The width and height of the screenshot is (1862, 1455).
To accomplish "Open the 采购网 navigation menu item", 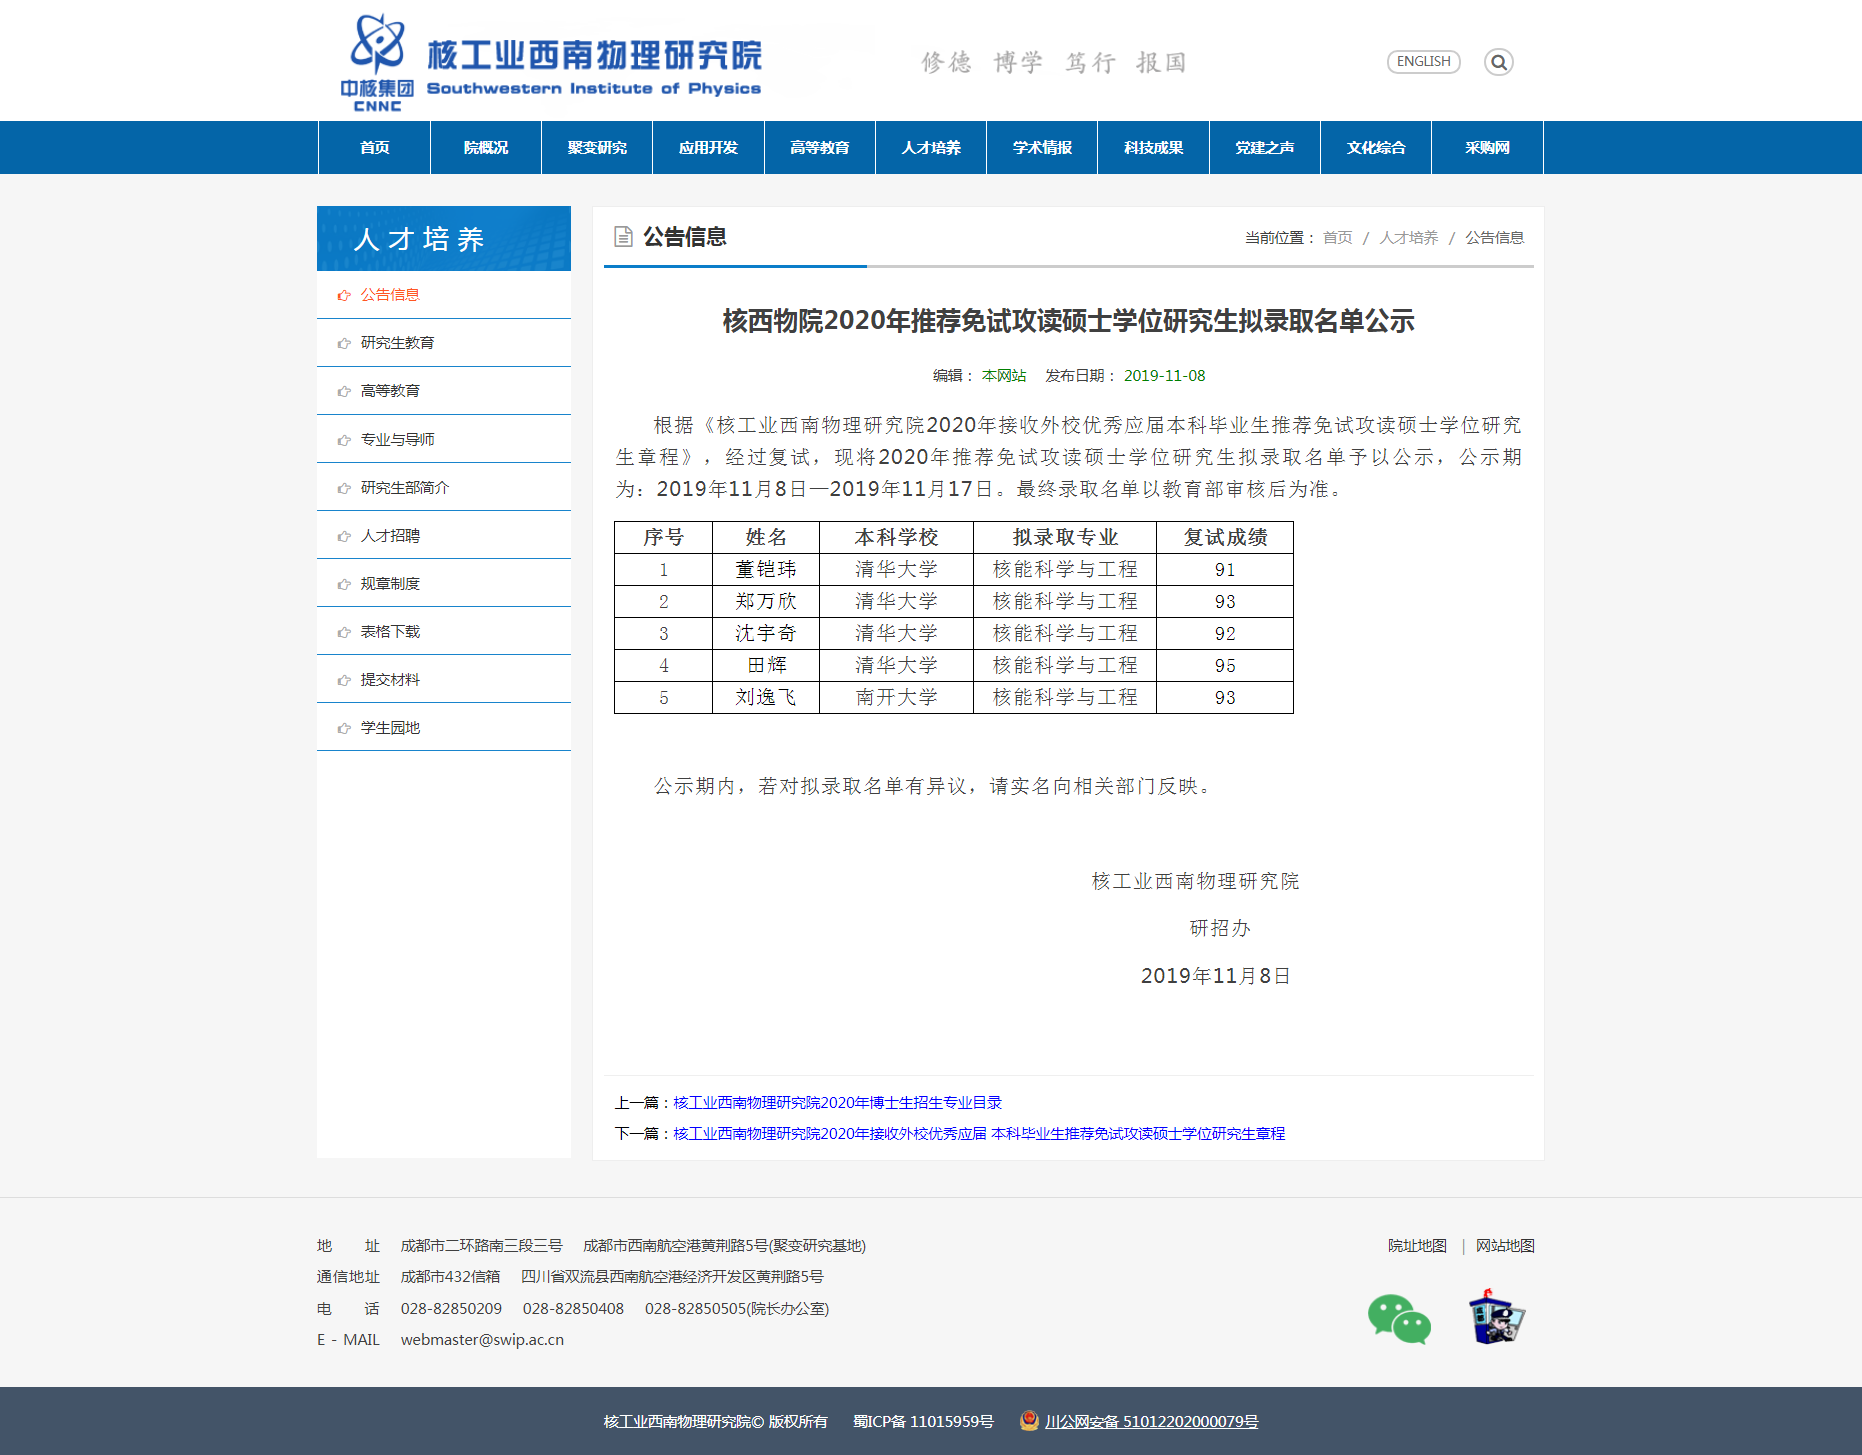I will click(x=1487, y=148).
